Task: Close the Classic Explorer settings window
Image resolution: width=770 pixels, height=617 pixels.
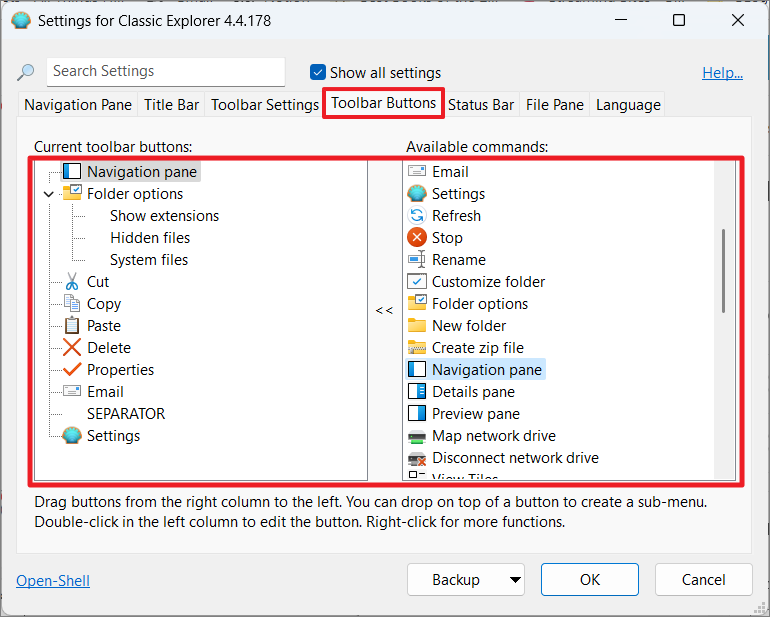Action: (x=738, y=20)
